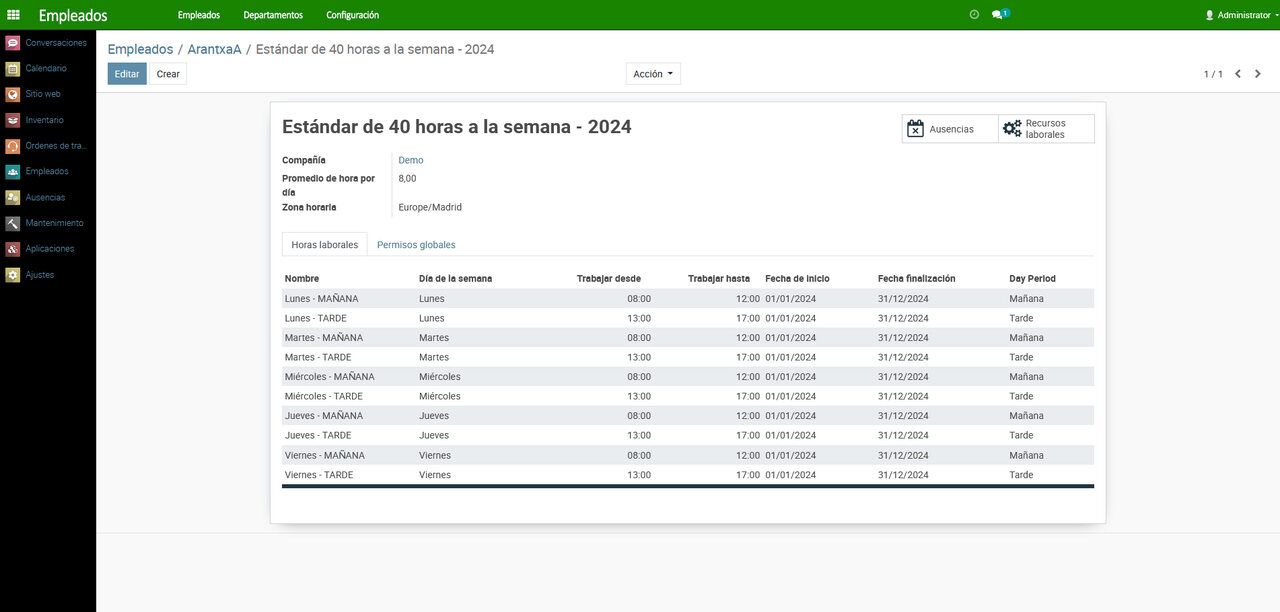
Task: Open Empleados menu in top bar
Action: pos(199,15)
